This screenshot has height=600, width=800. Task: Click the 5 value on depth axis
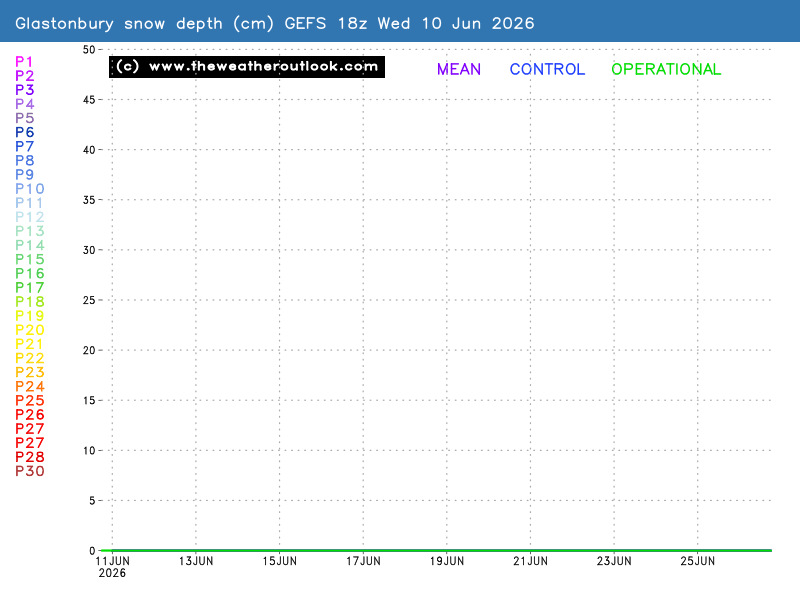coord(92,501)
